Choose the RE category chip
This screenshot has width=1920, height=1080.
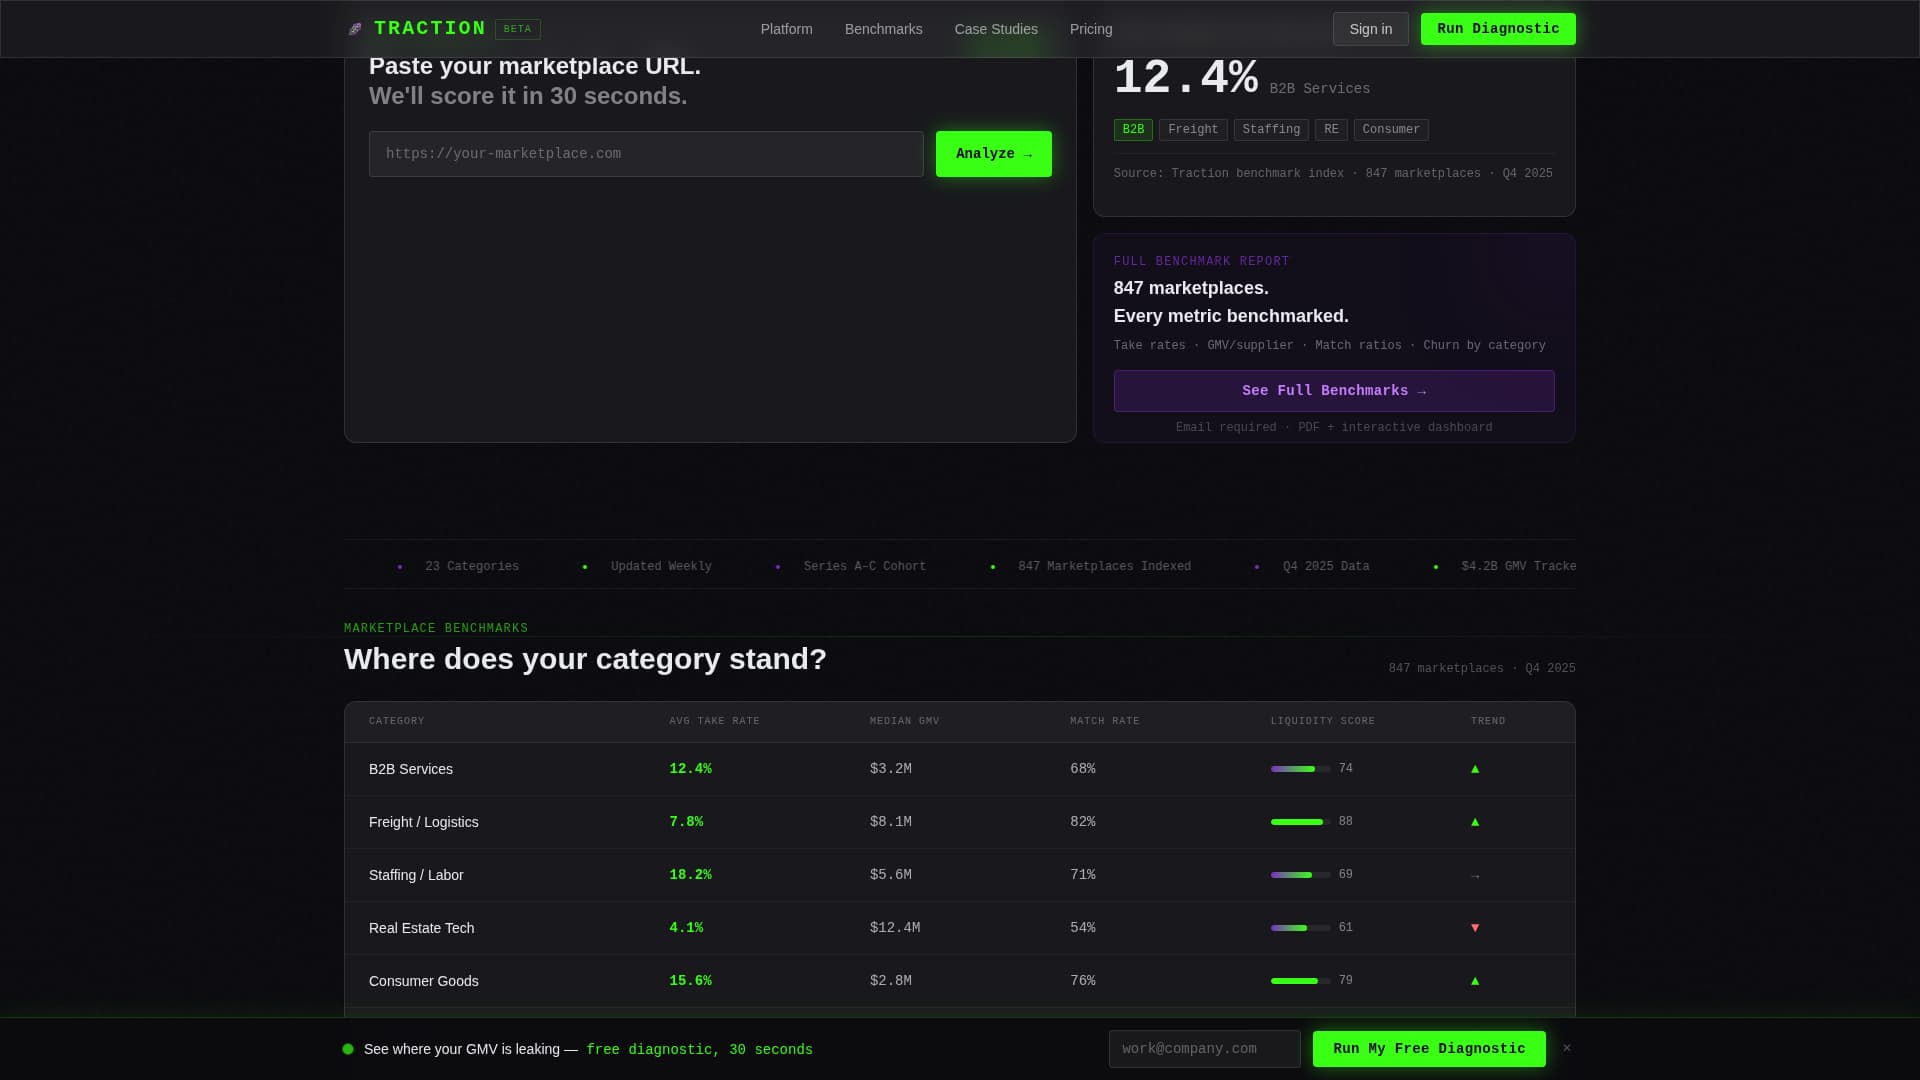1331,130
